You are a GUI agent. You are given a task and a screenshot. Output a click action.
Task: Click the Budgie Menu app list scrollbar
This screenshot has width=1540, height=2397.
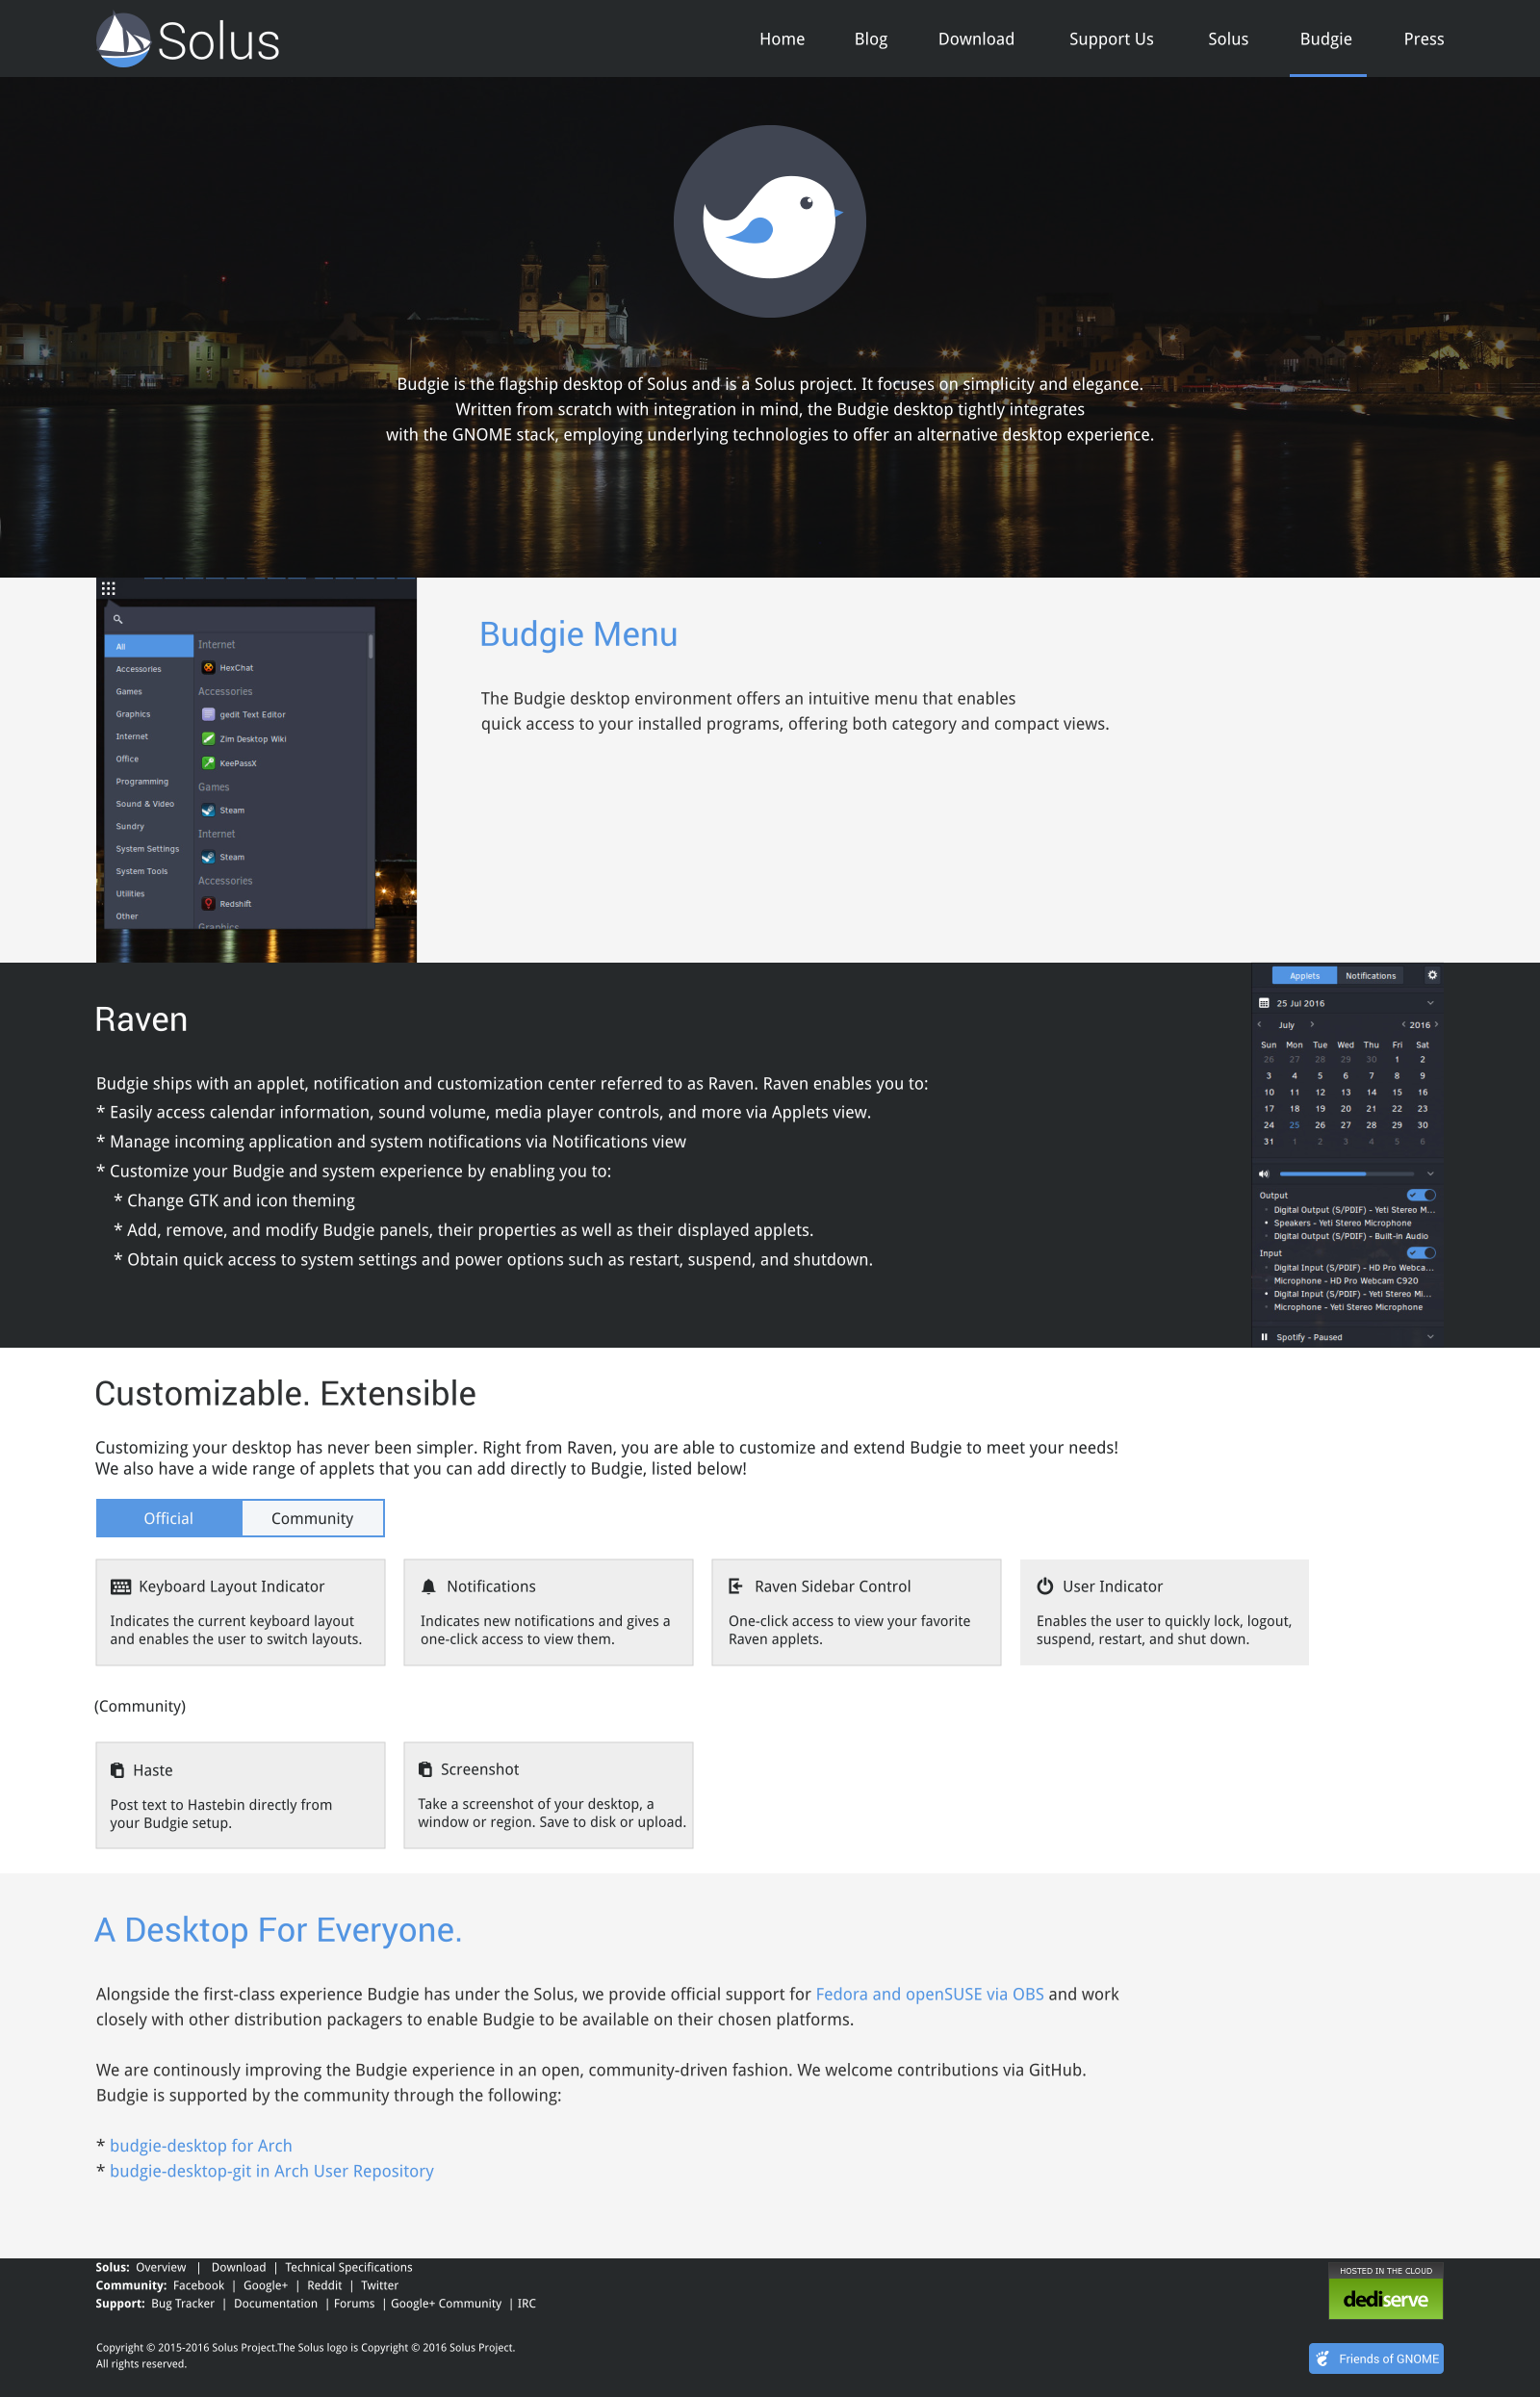pos(371,646)
